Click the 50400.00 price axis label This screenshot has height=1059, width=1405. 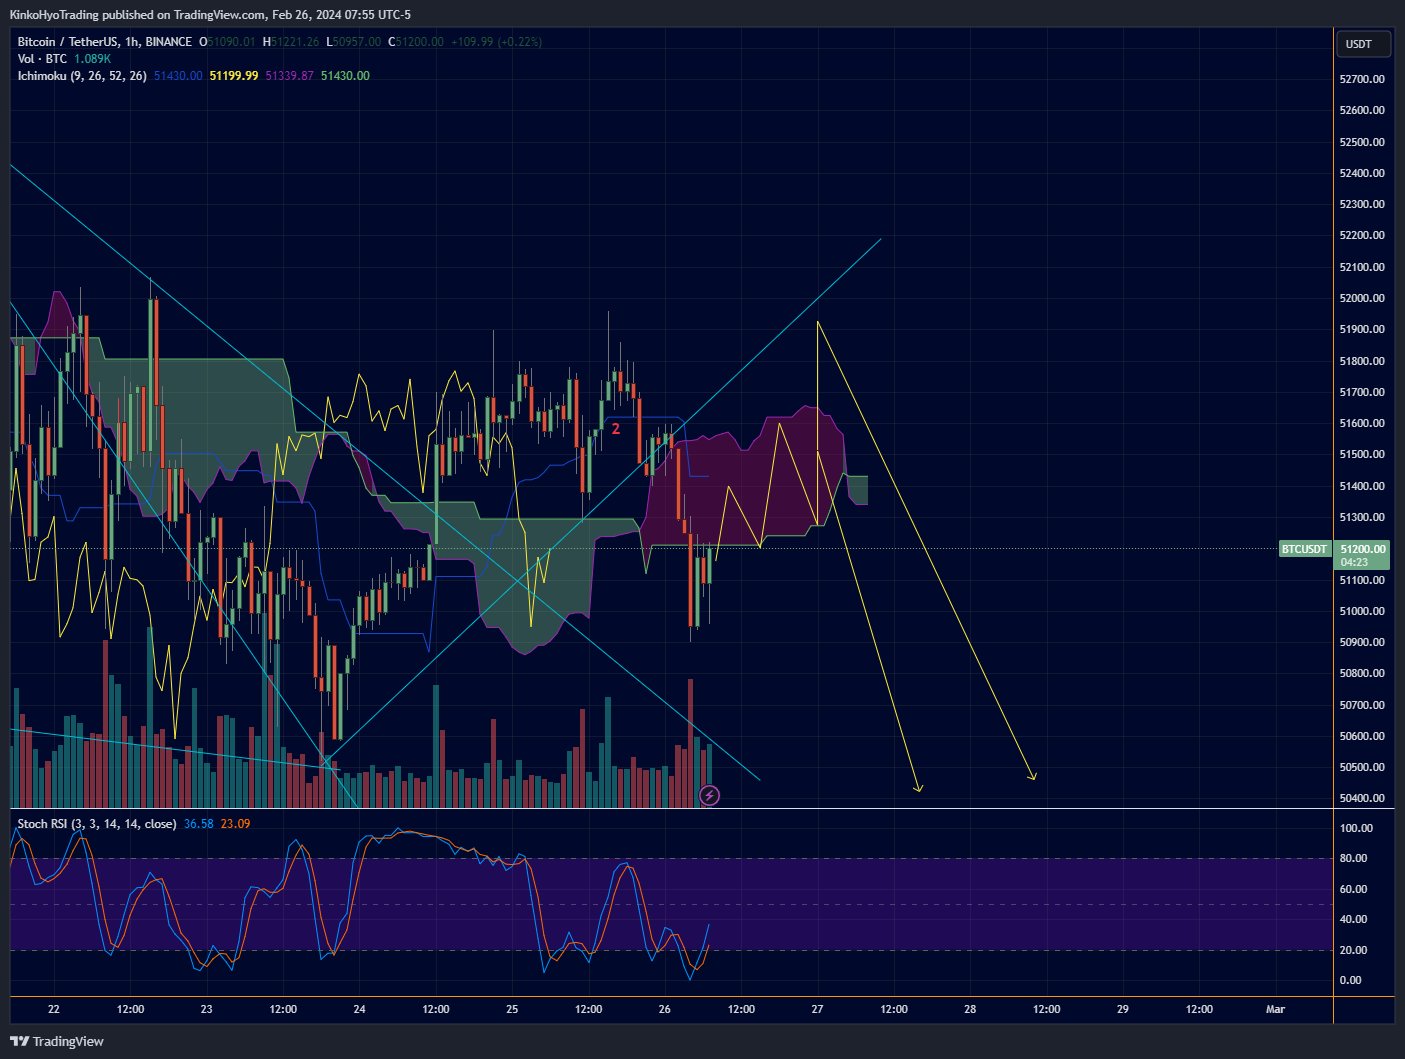(x=1362, y=798)
